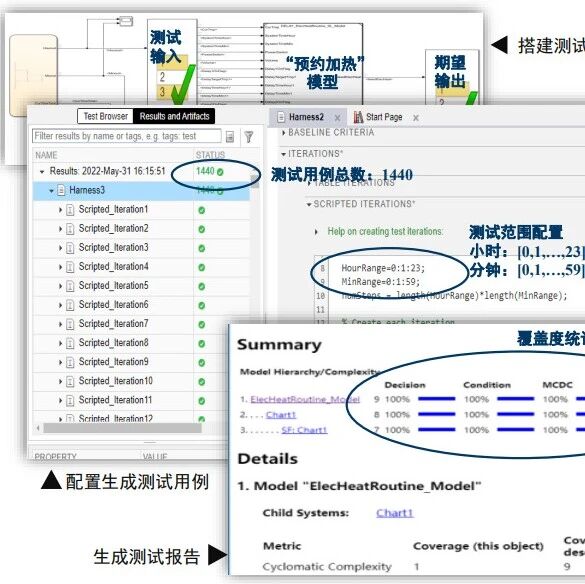585x584 pixels.
Task: Click the Start Page tab icon
Action: [358, 117]
